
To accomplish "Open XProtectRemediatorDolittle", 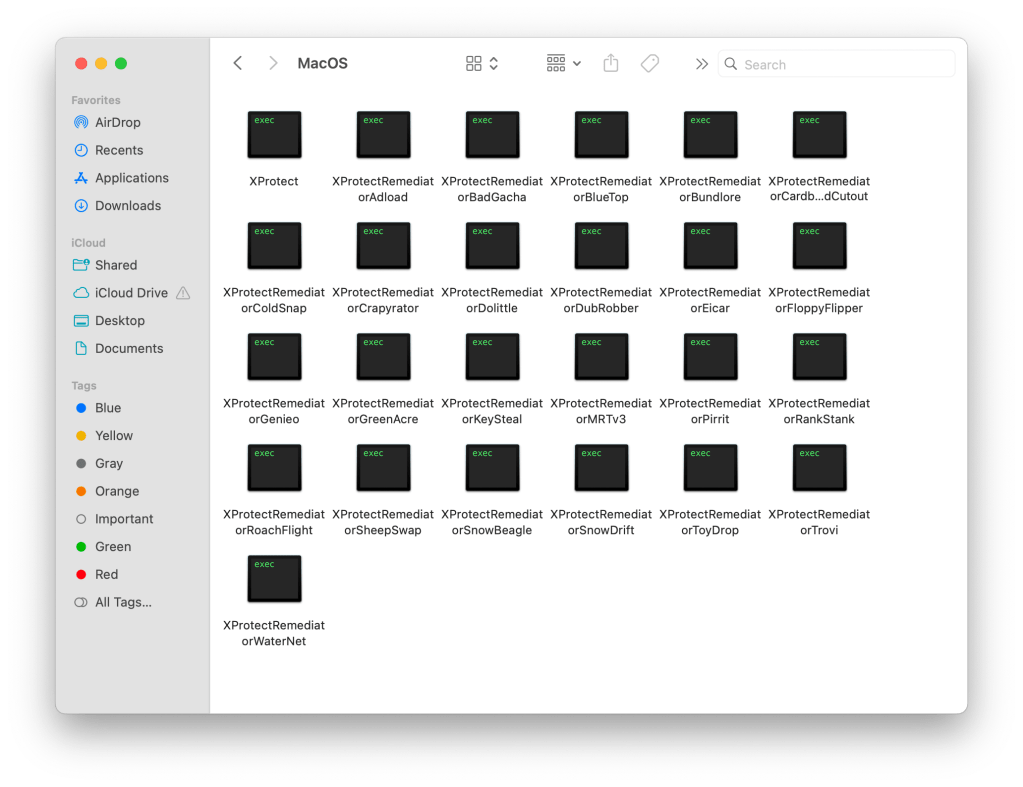I will click(492, 245).
